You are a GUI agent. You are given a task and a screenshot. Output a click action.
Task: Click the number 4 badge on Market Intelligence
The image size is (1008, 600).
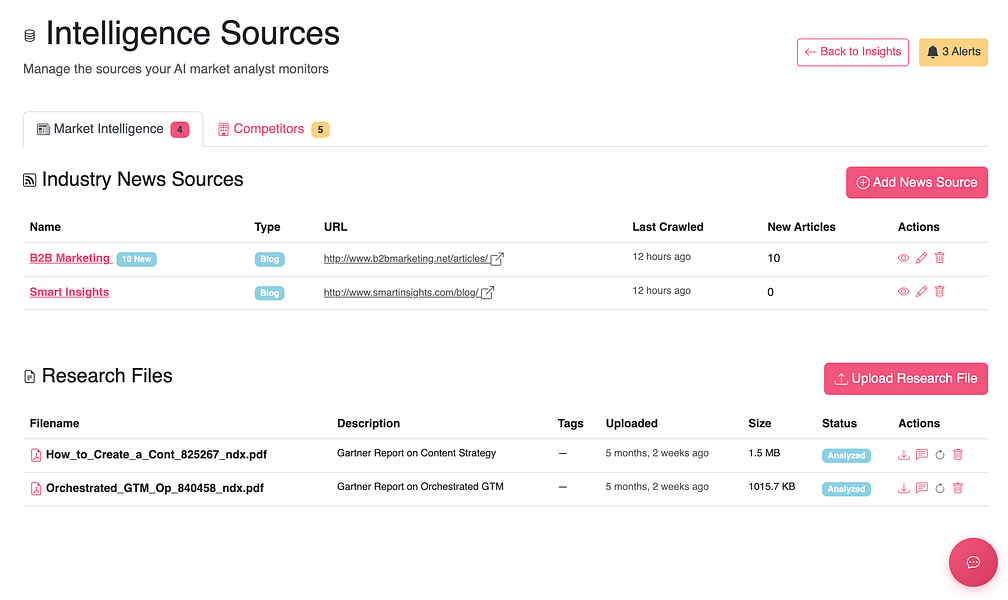click(180, 130)
